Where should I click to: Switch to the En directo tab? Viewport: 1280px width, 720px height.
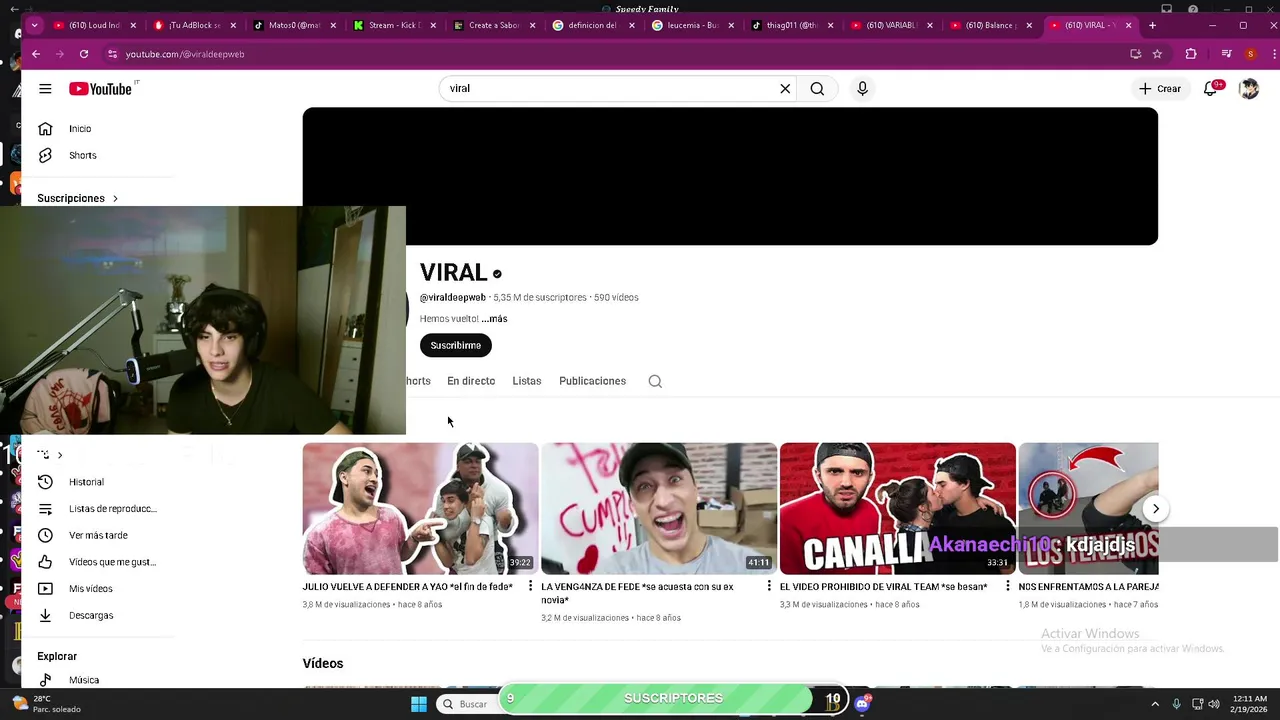pos(471,381)
